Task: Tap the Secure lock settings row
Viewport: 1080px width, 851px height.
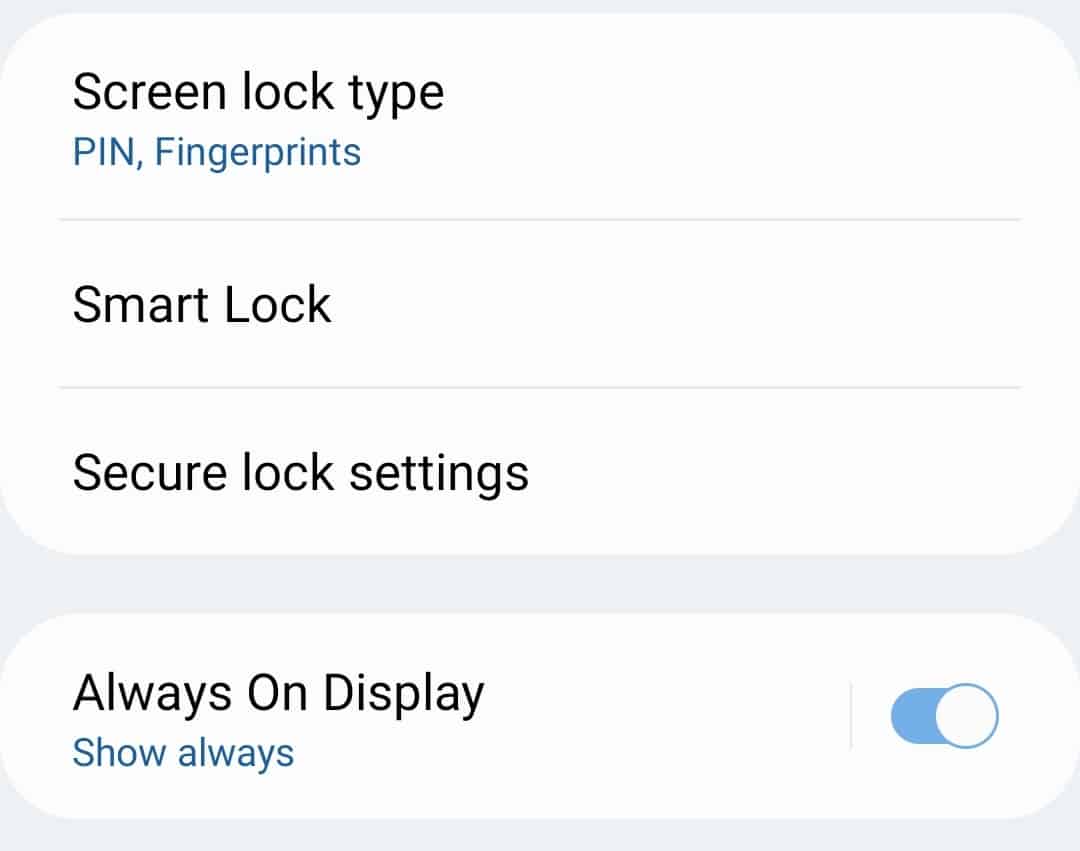Action: (300, 471)
